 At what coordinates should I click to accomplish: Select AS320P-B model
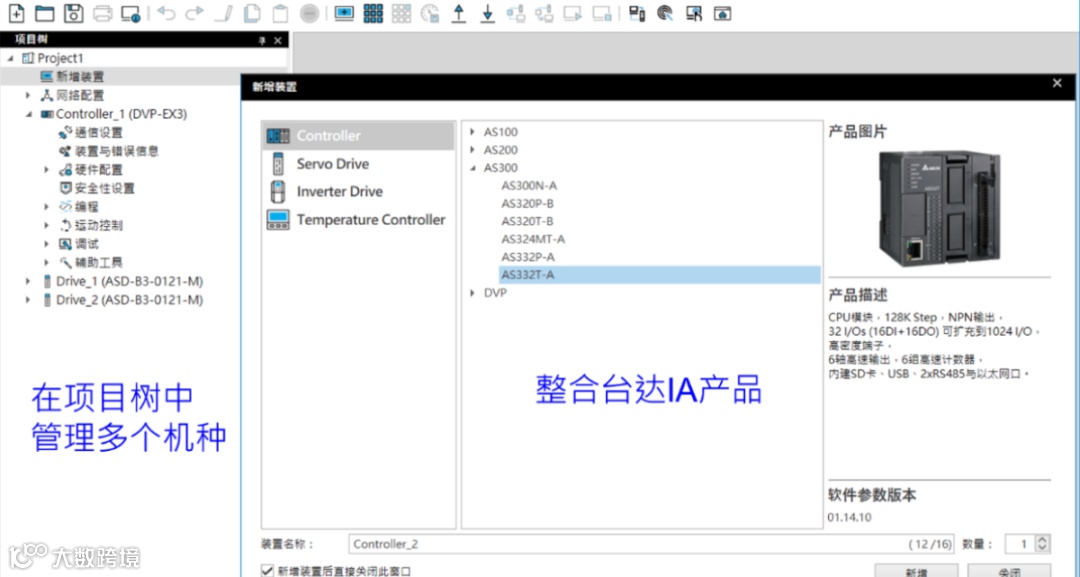click(x=528, y=203)
